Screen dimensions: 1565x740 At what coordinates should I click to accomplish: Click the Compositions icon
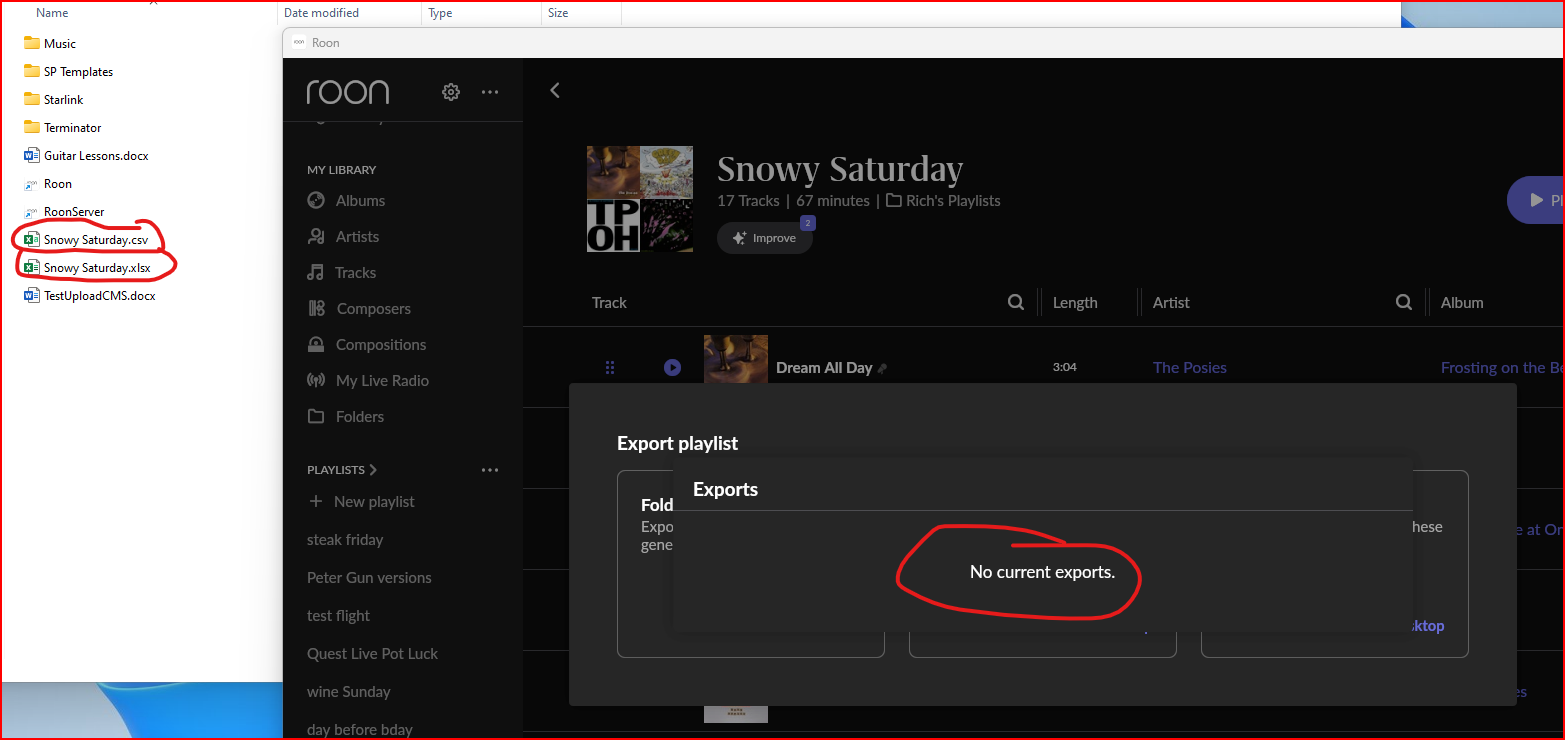click(316, 344)
